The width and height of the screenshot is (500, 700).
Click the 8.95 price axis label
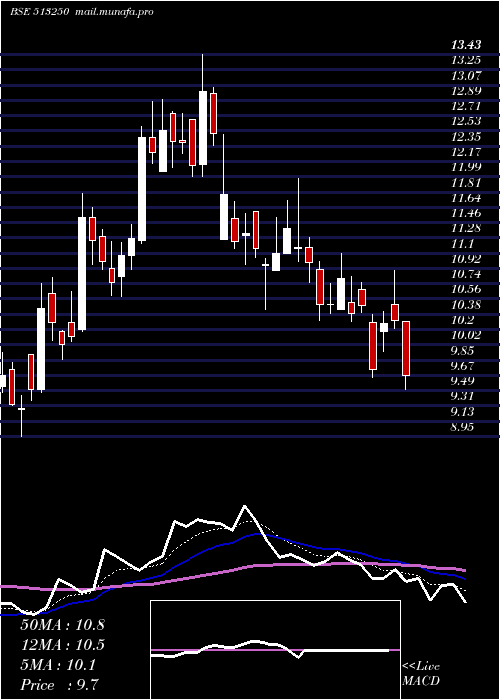462,426
